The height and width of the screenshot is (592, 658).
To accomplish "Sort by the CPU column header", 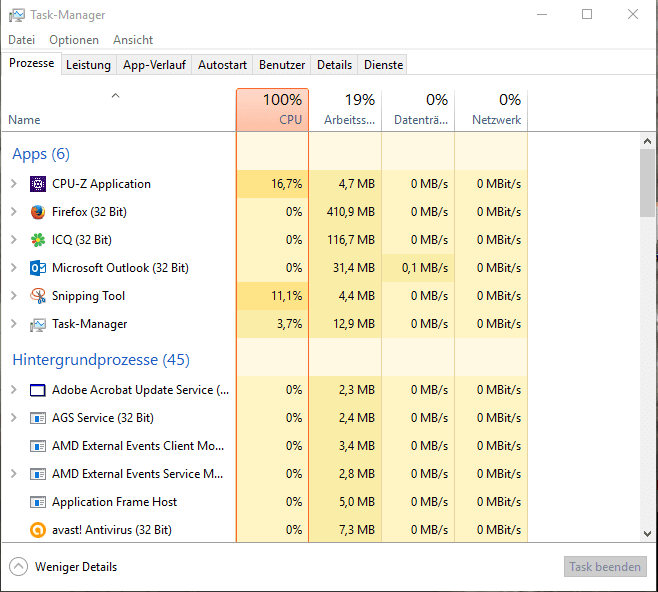I will pyautogui.click(x=272, y=110).
